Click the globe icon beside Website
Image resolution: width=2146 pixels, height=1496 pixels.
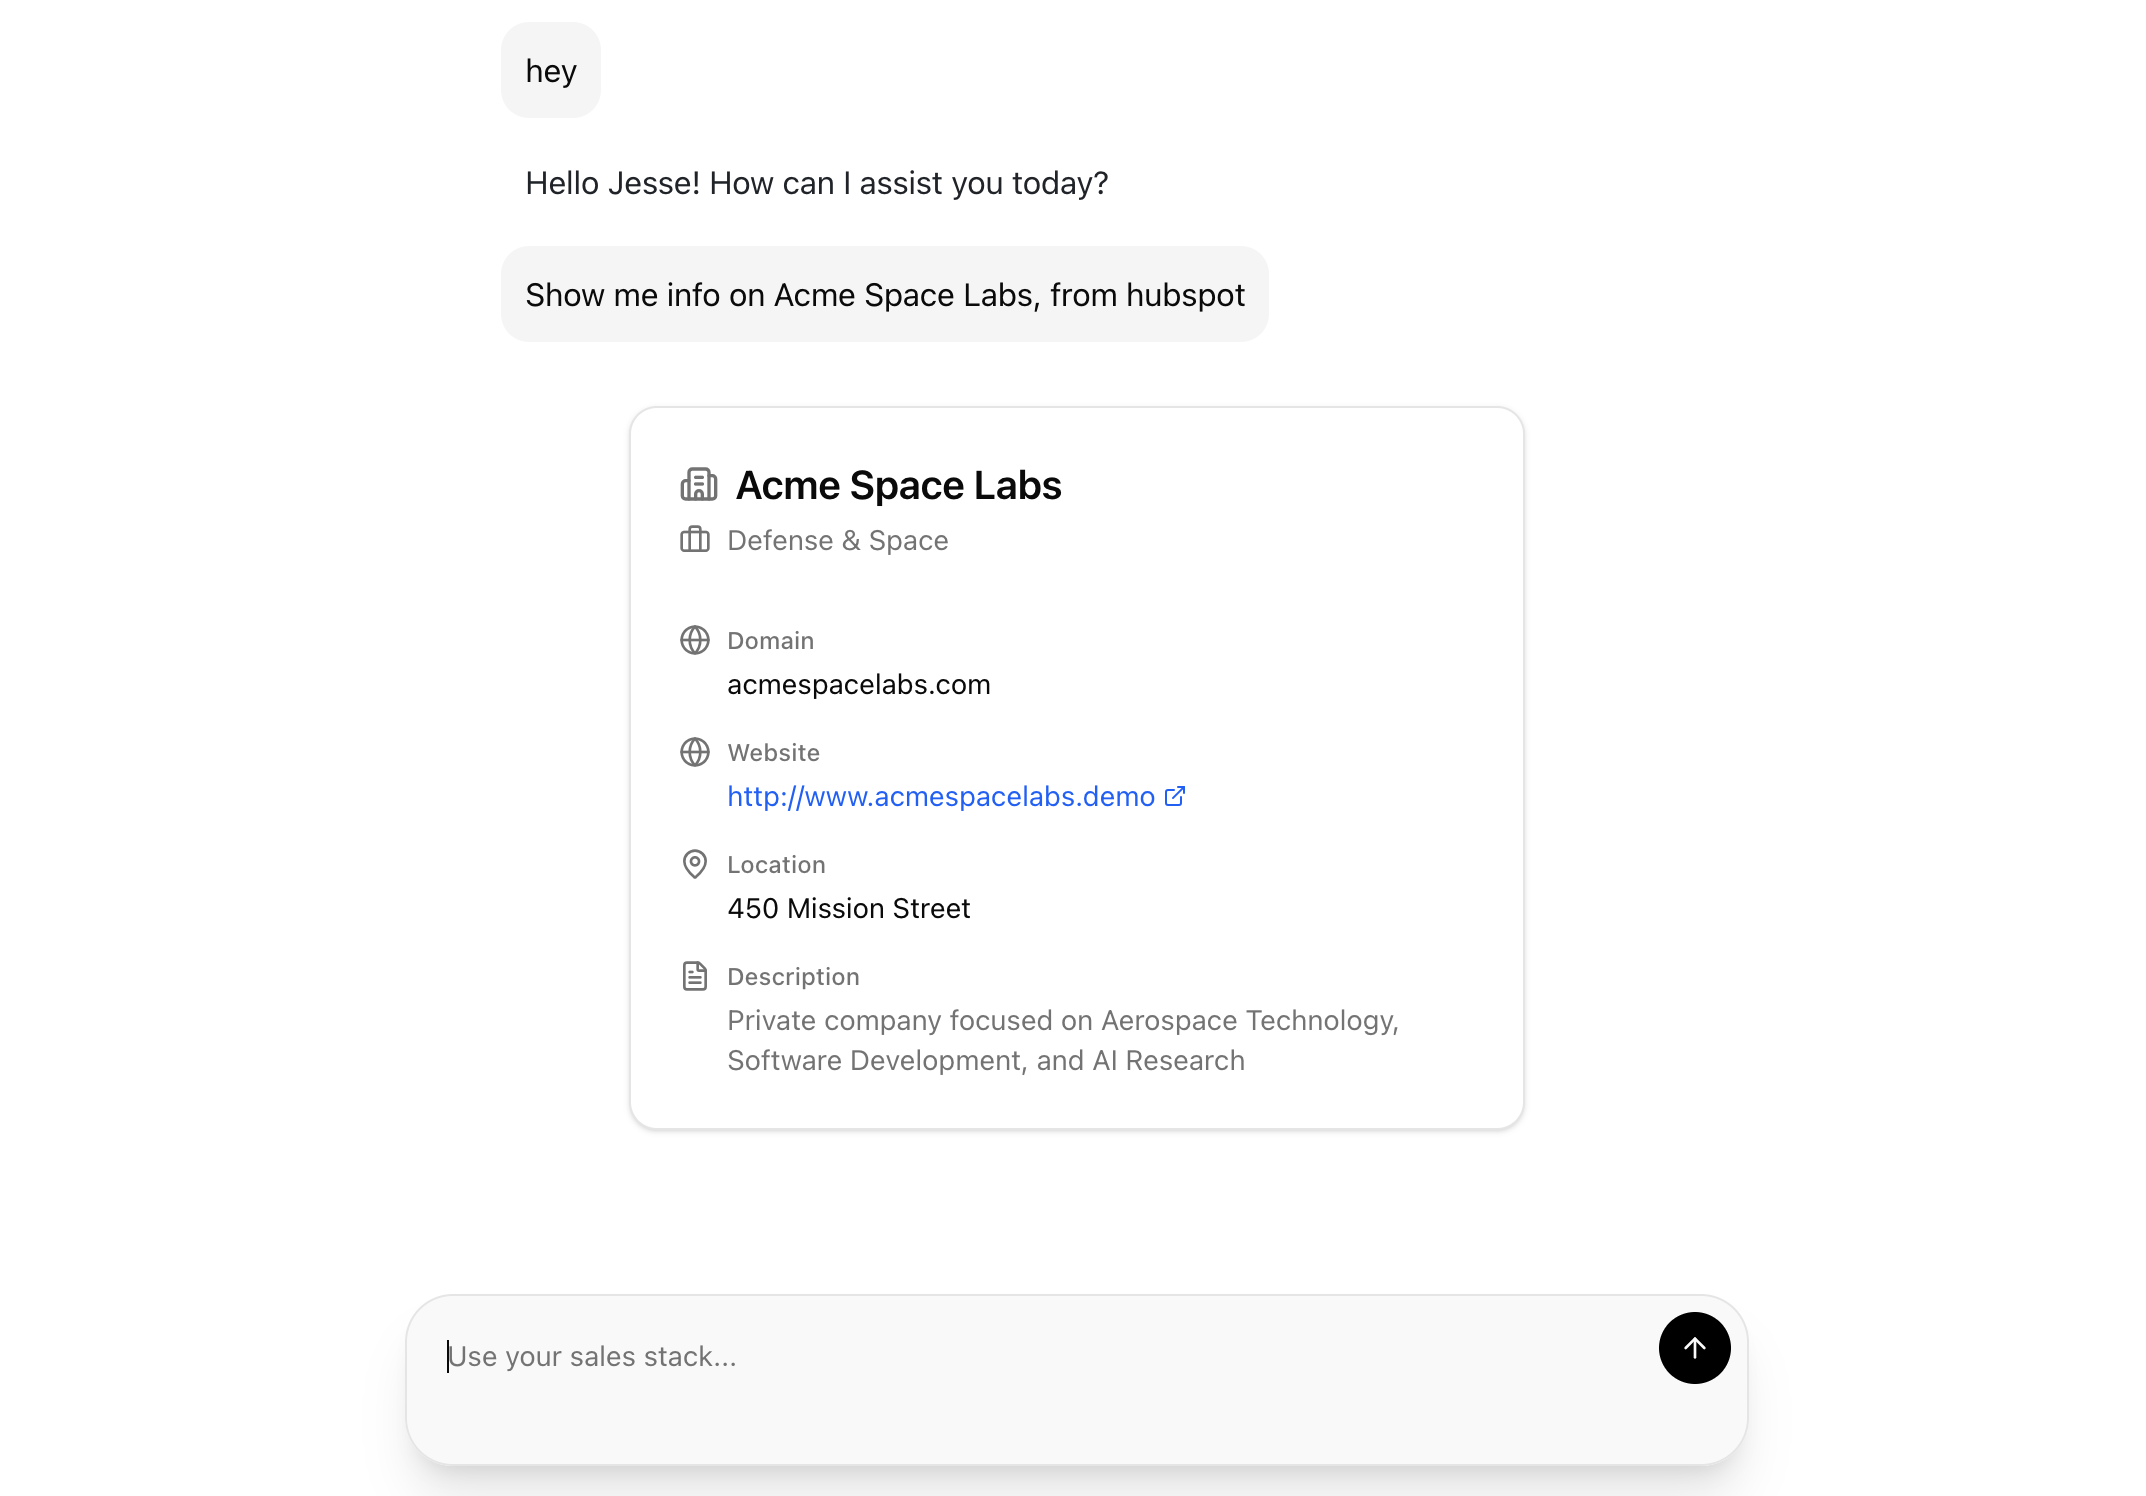click(695, 752)
